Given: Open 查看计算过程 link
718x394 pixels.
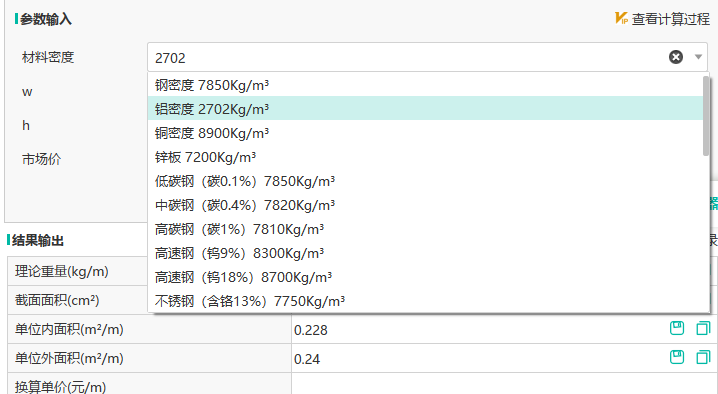Looking at the screenshot, I should pyautogui.click(x=671, y=19).
